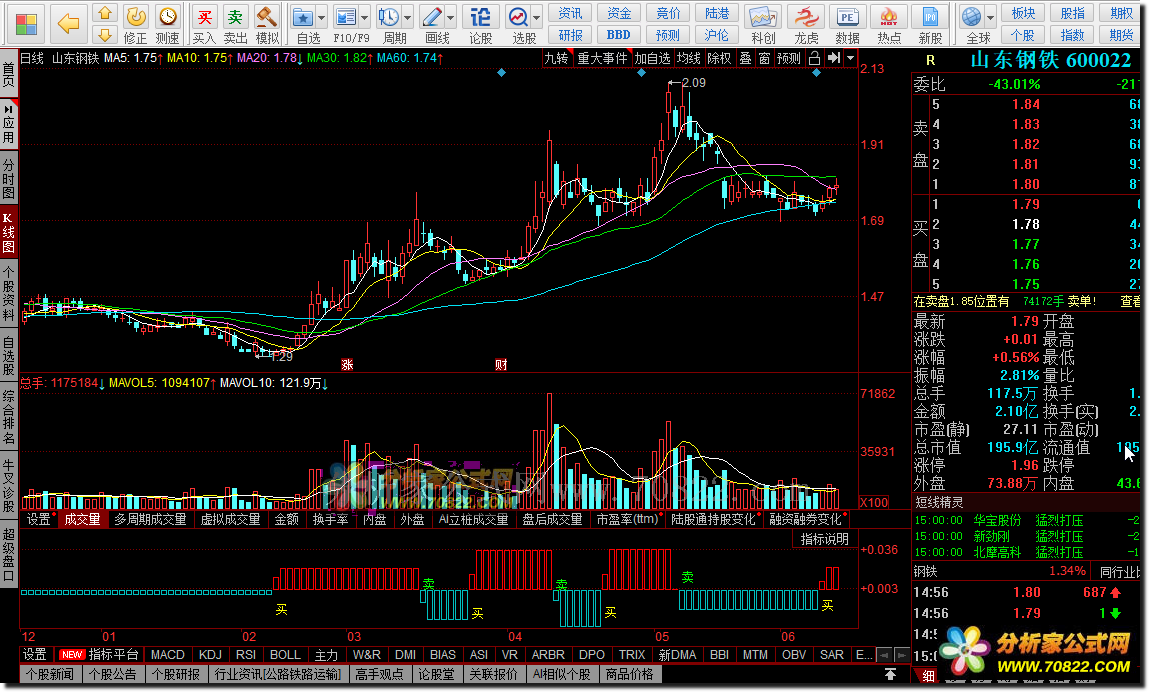Expand the 选股 screener dropdown arrow
1150x692 pixels.
537,18
